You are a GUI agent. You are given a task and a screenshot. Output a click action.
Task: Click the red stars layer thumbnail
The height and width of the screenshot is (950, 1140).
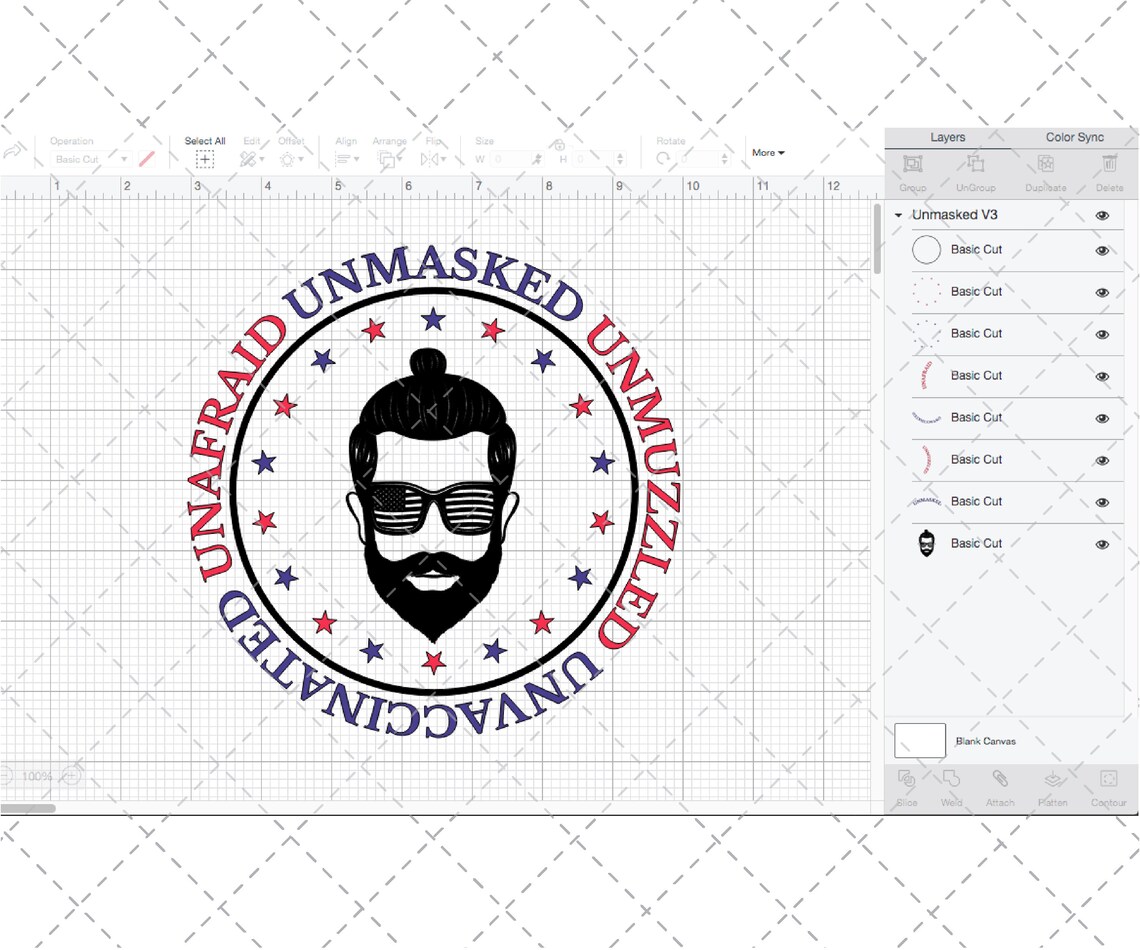click(x=926, y=291)
